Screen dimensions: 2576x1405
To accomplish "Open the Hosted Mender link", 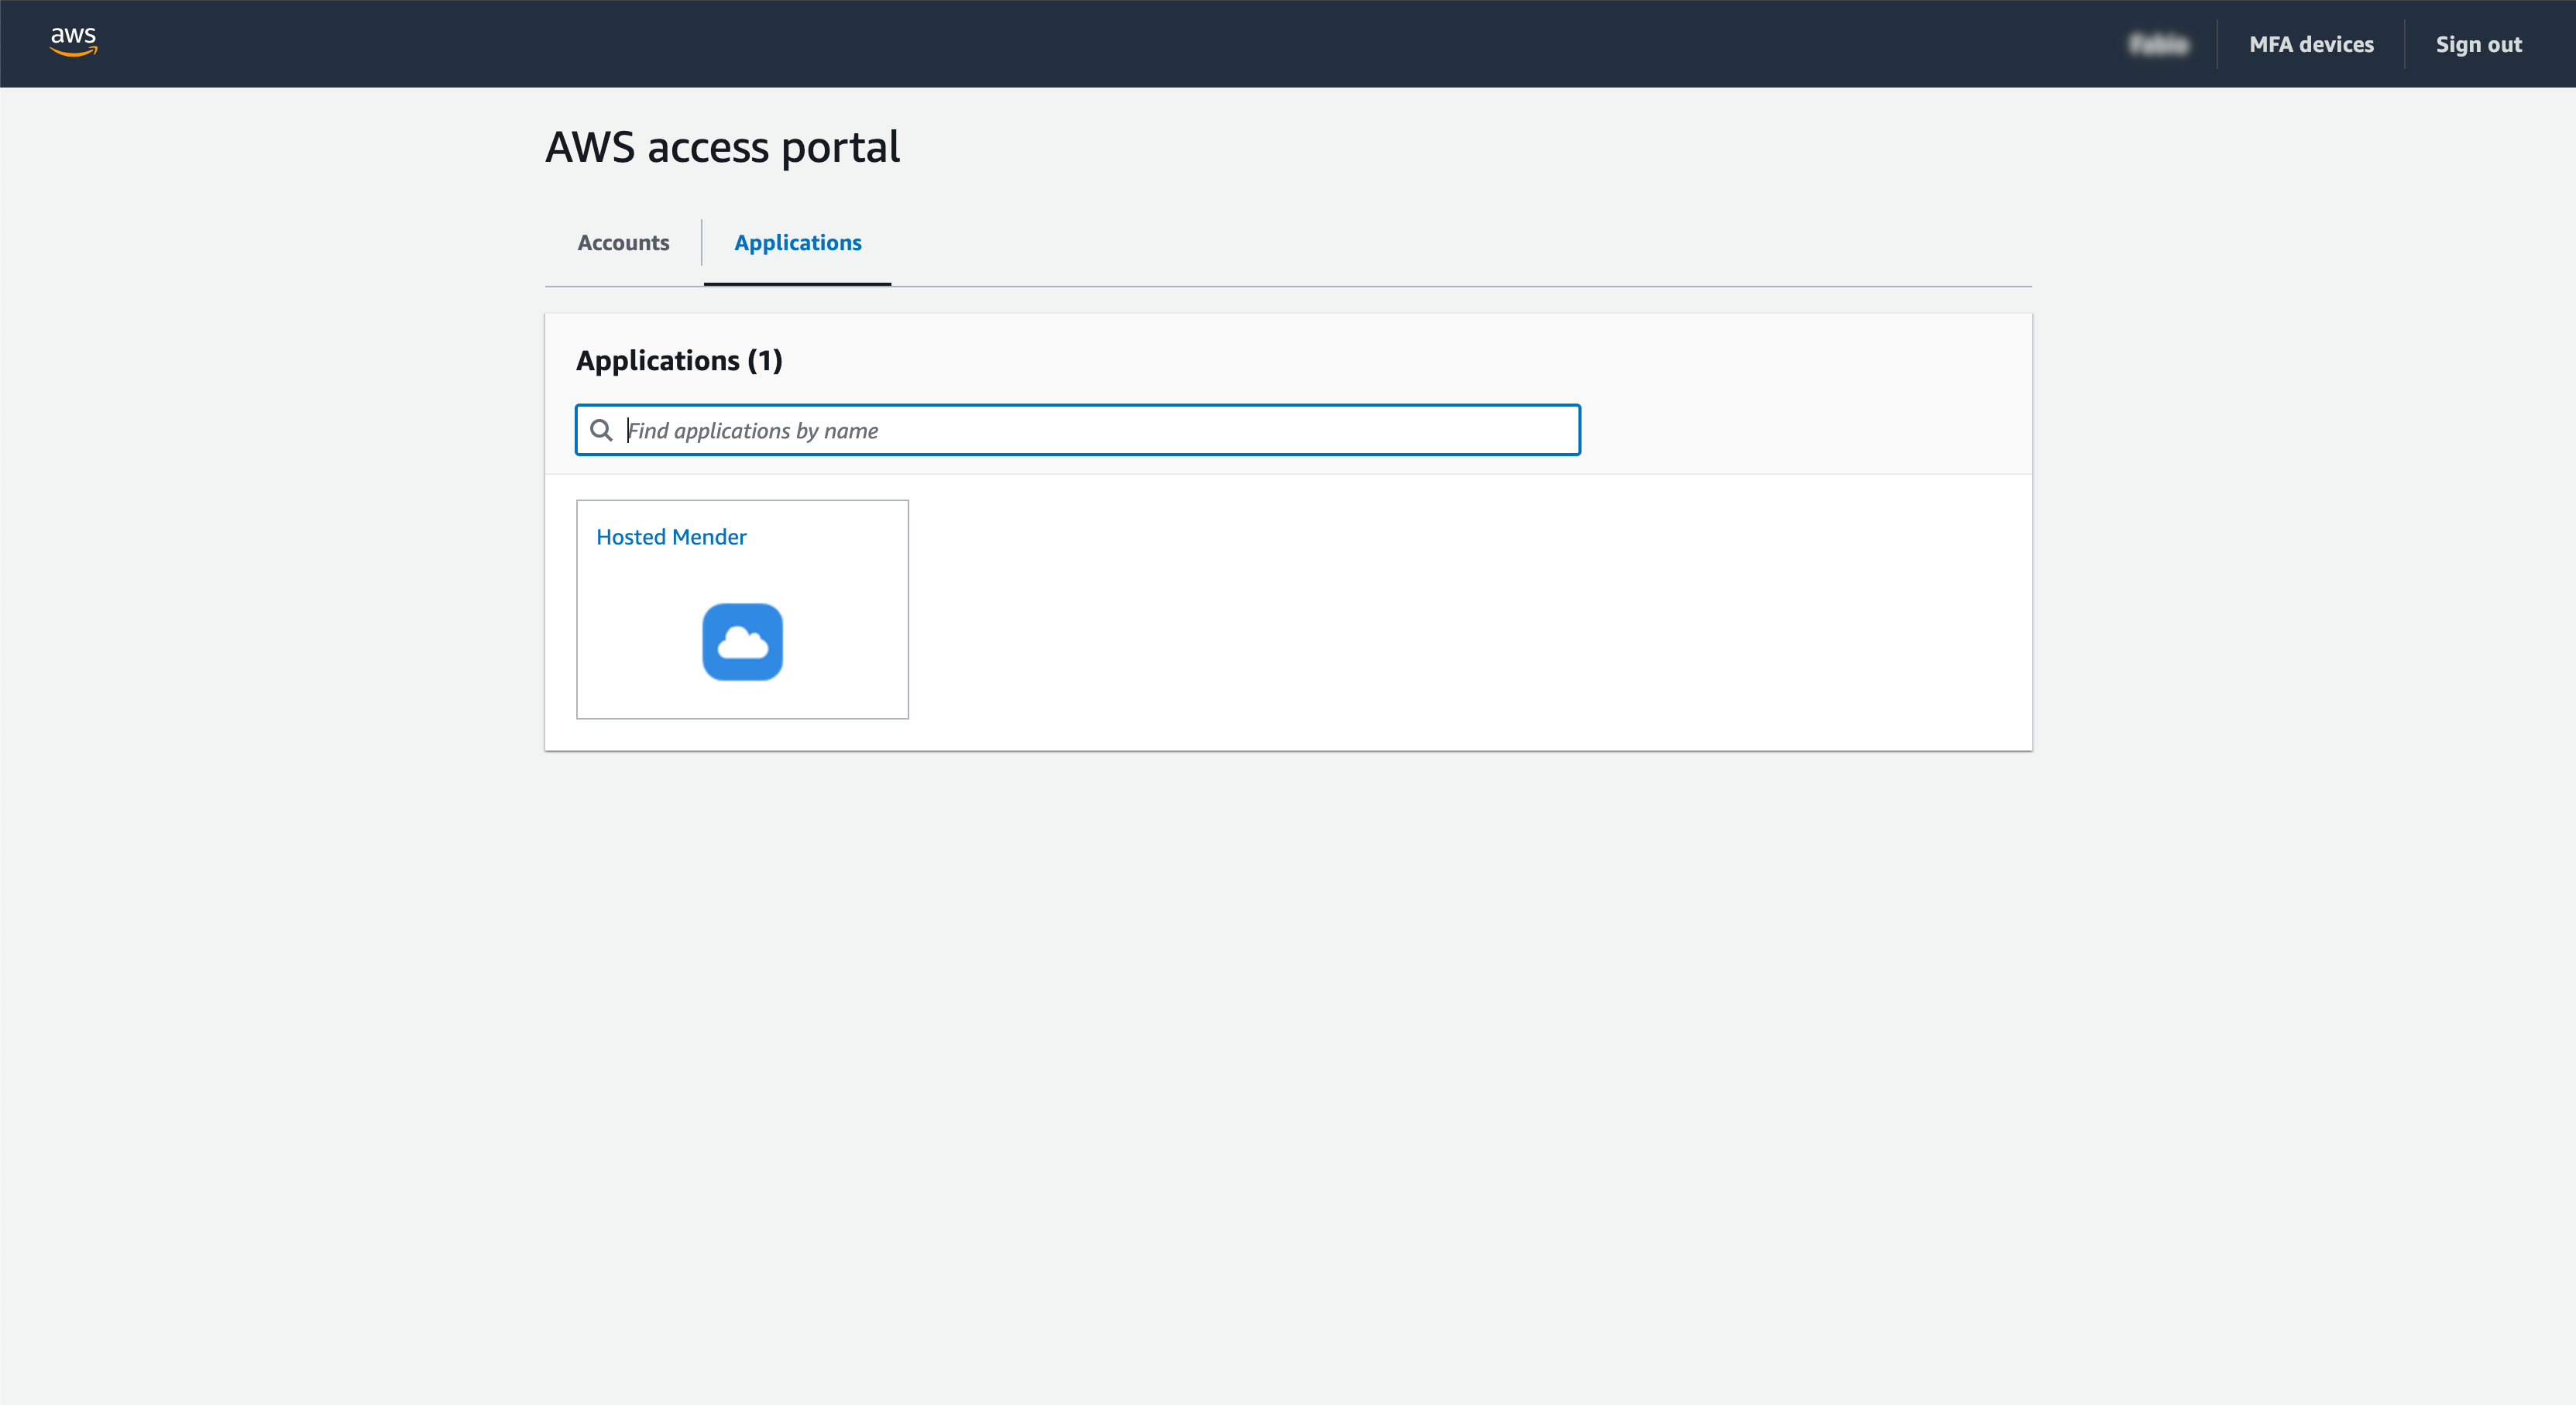I will (x=671, y=537).
